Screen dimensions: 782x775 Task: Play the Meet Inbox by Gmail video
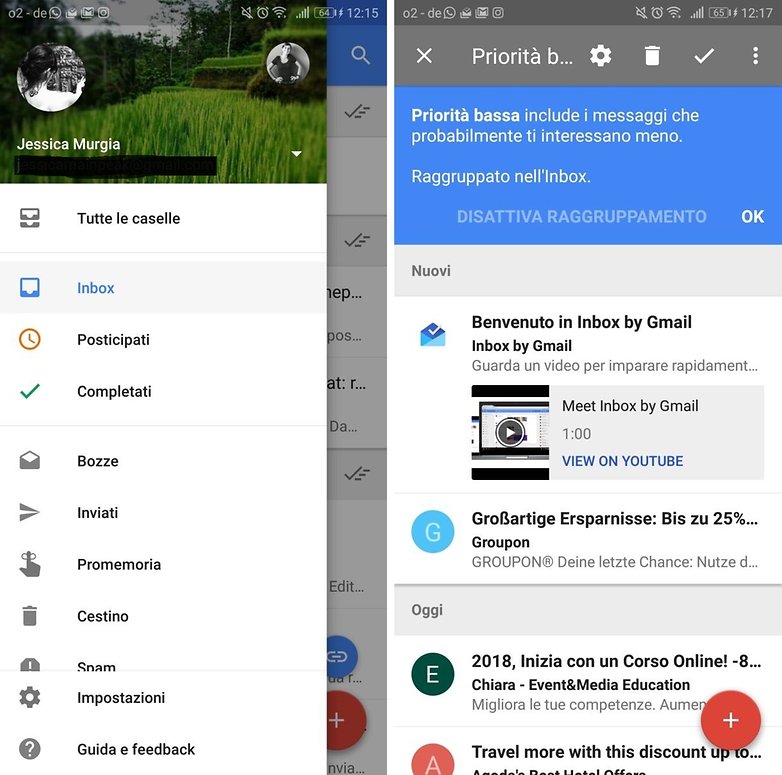(510, 432)
